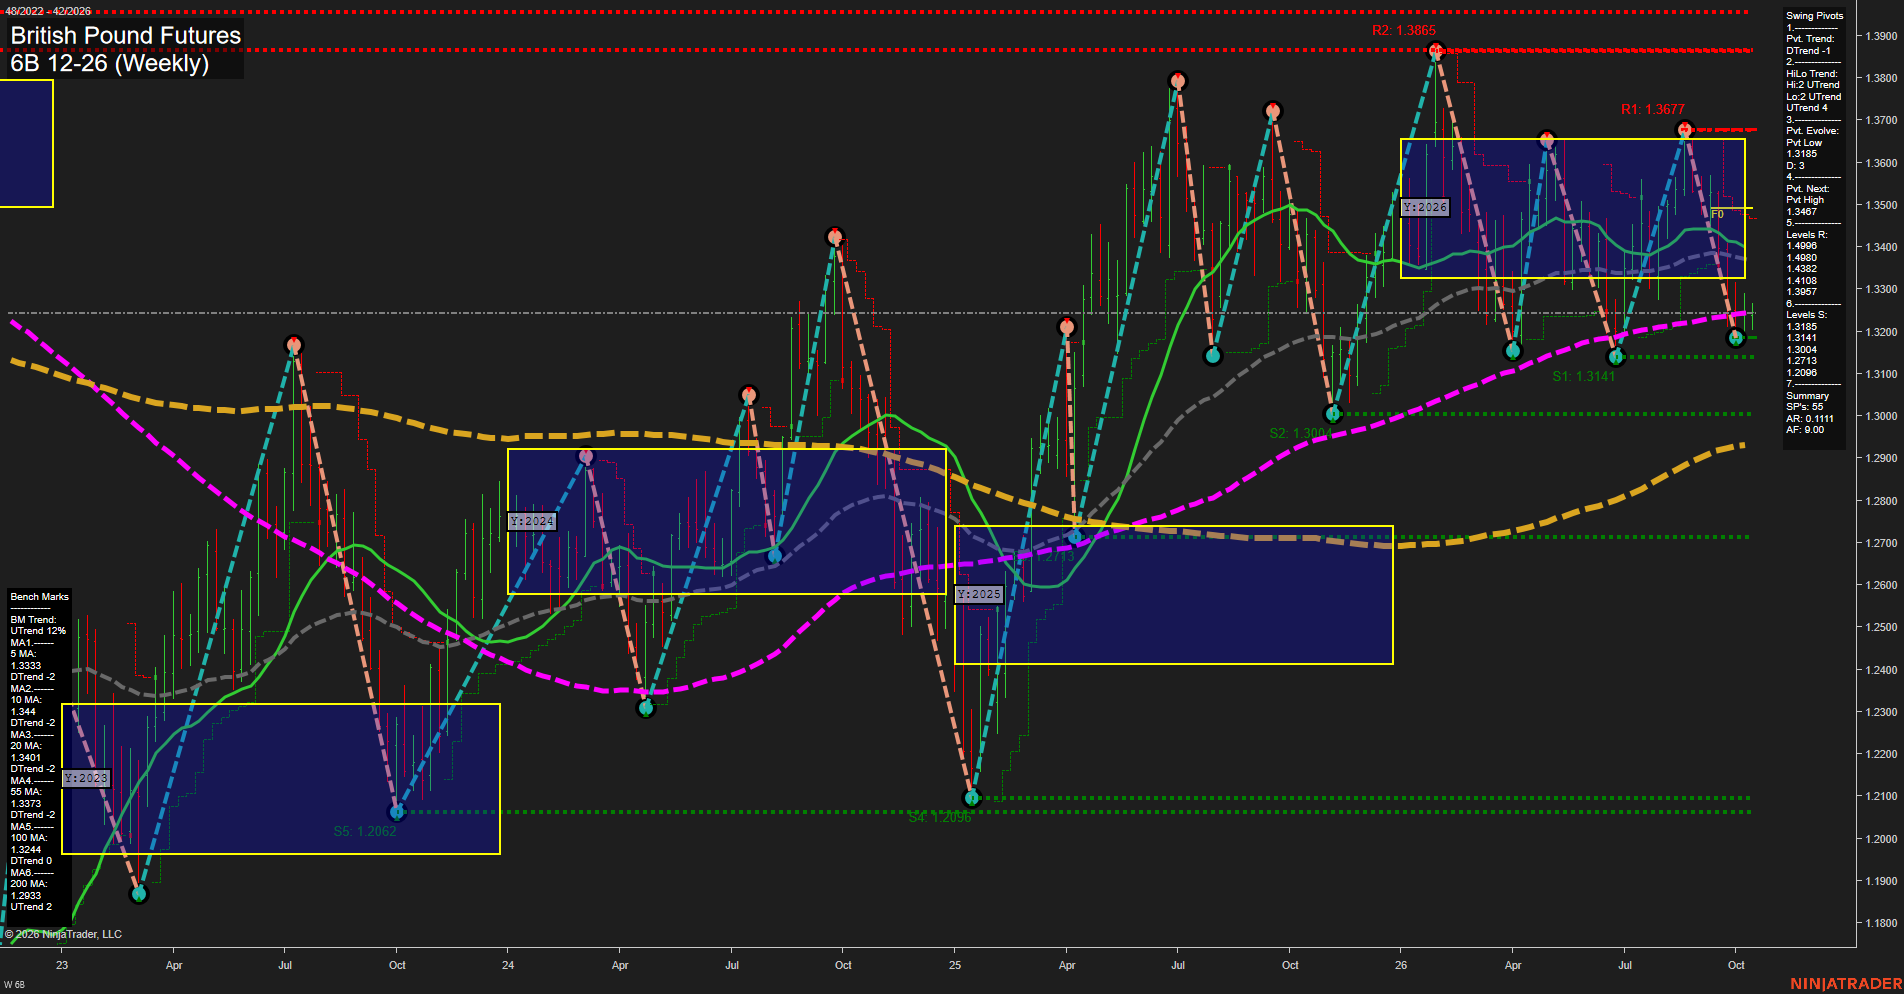Select the 20 MA value 1.3401
The image size is (1904, 994).
(26, 758)
